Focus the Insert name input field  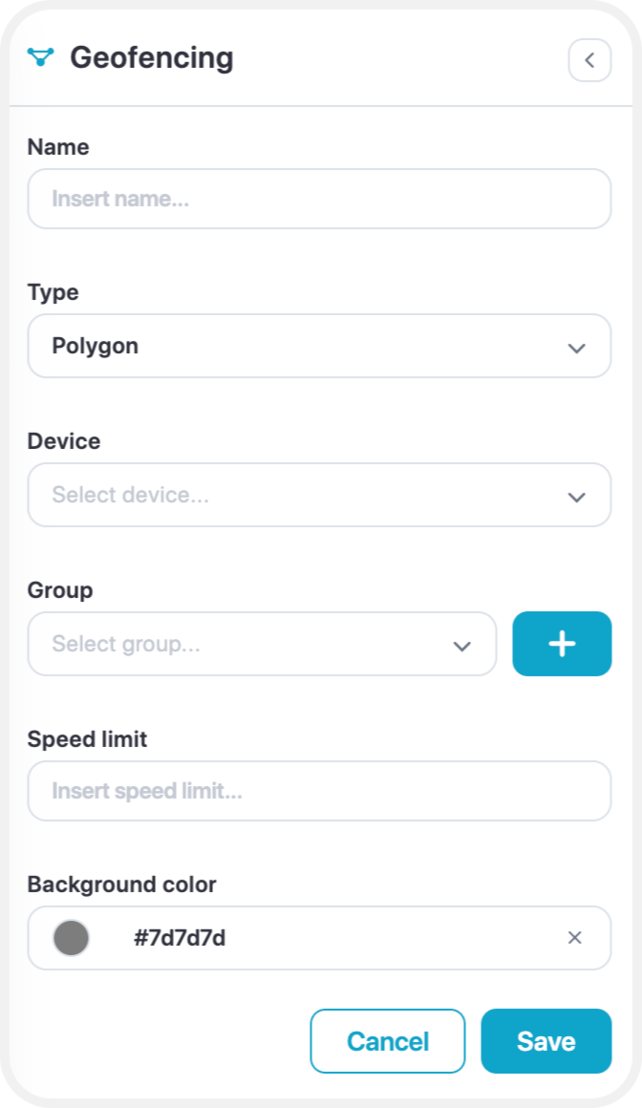pos(319,199)
